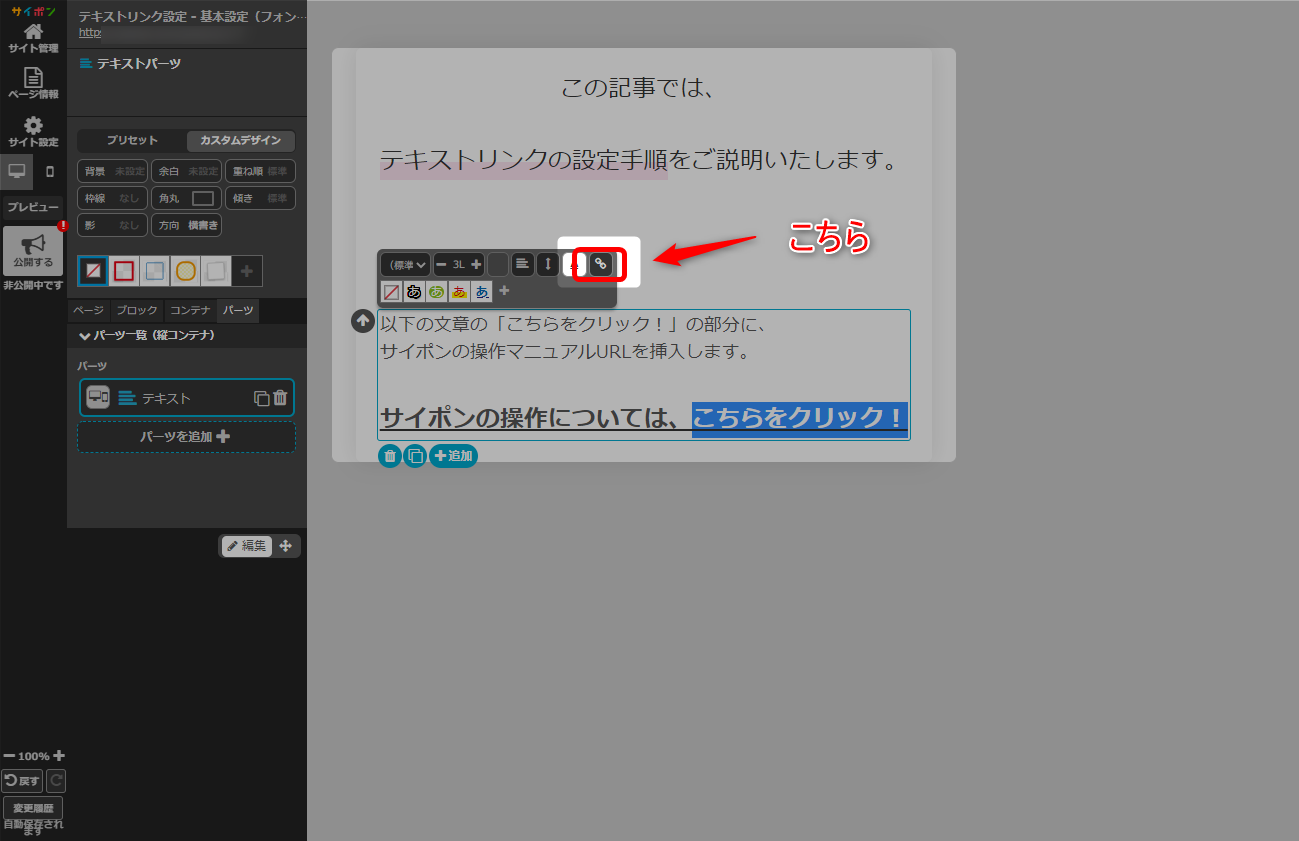Duplicate text block with teal copy icon
The height and width of the screenshot is (841, 1299).
[415, 456]
